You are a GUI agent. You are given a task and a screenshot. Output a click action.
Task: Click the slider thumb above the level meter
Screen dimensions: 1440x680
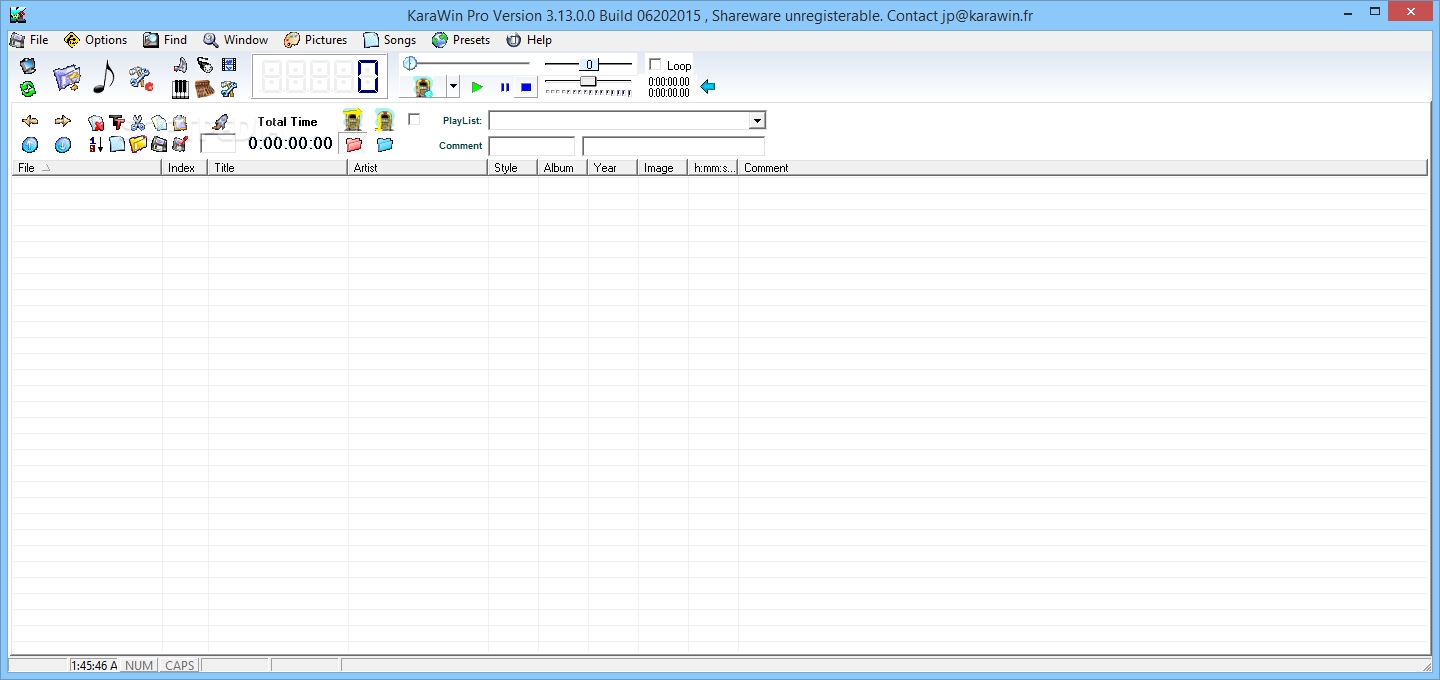(x=588, y=81)
